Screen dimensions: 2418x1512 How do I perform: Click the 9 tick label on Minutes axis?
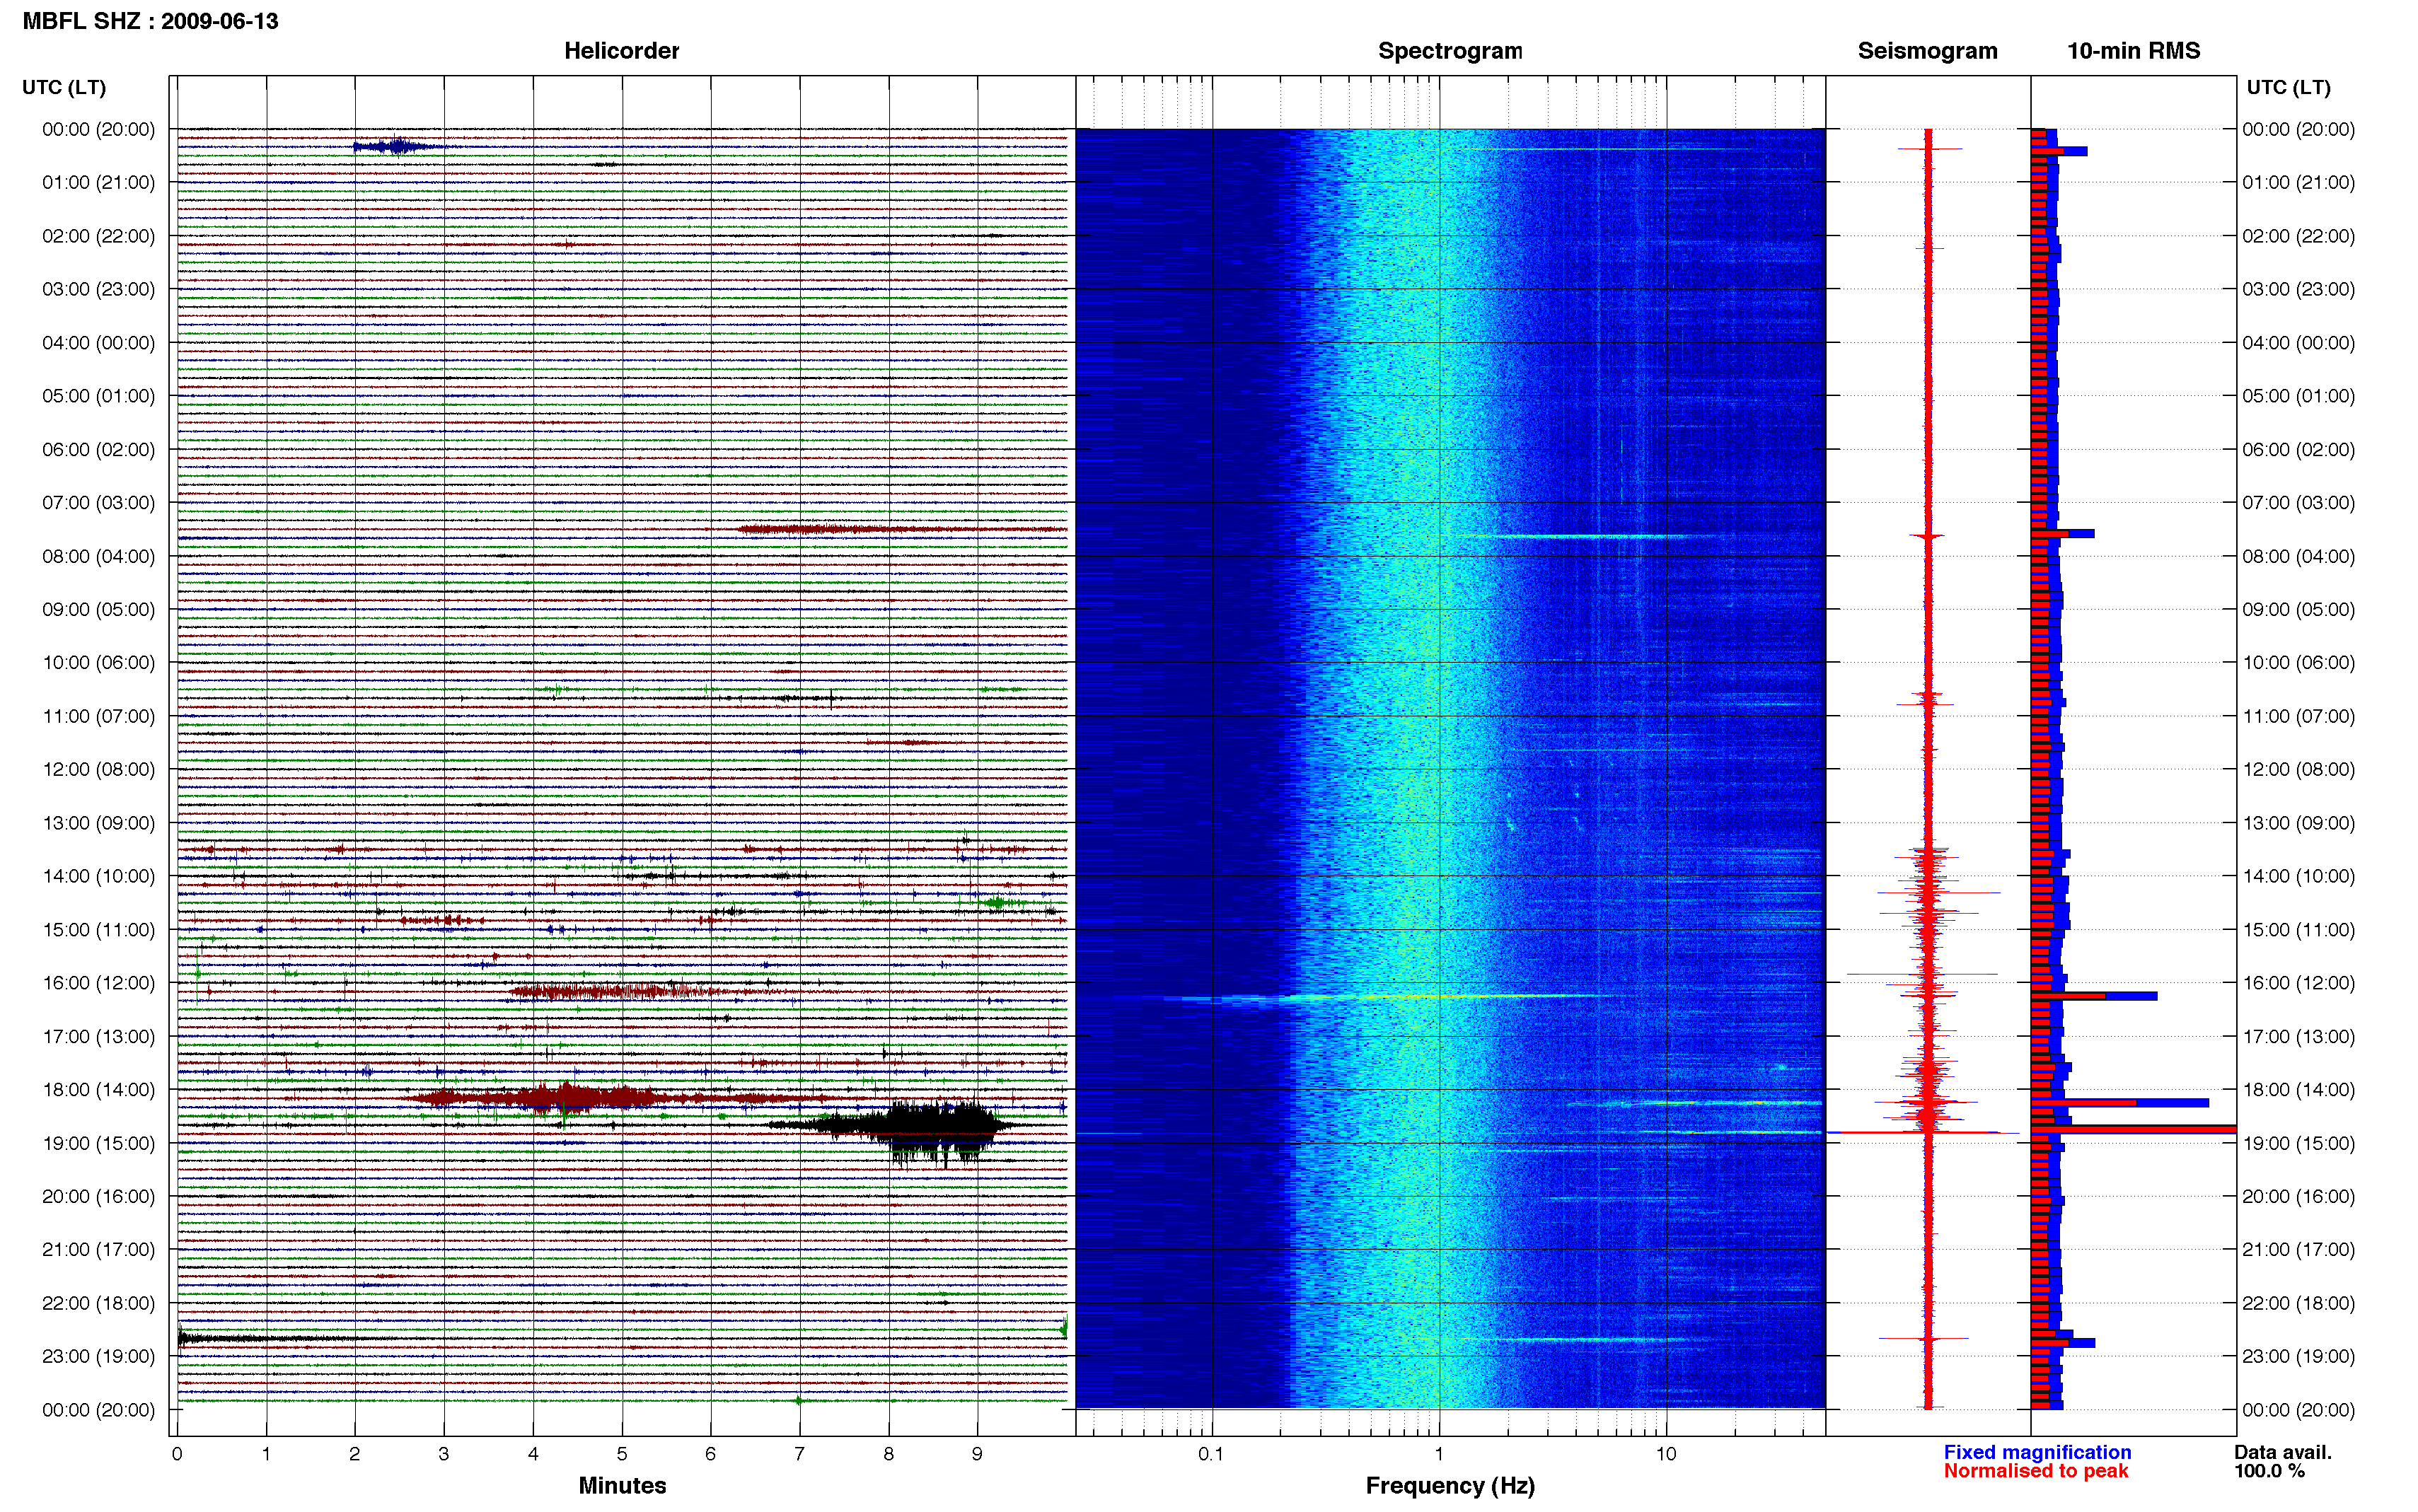(x=977, y=1454)
